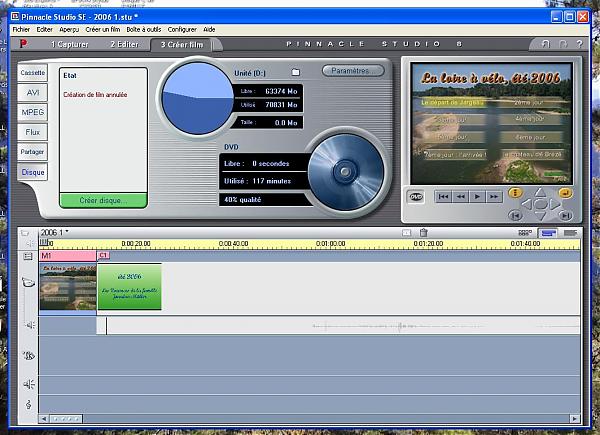The image size is (600, 435).
Task: Select the Cassette output button
Action: tap(33, 73)
